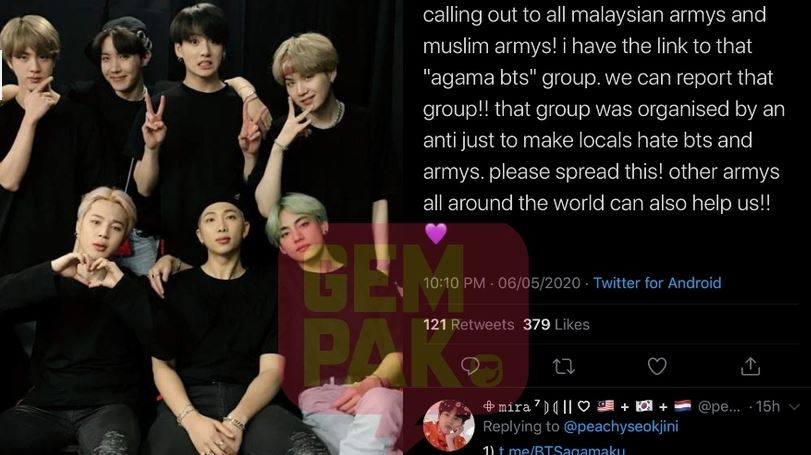Open the replier's profile avatar
The height and width of the screenshot is (455, 811).
448,425
